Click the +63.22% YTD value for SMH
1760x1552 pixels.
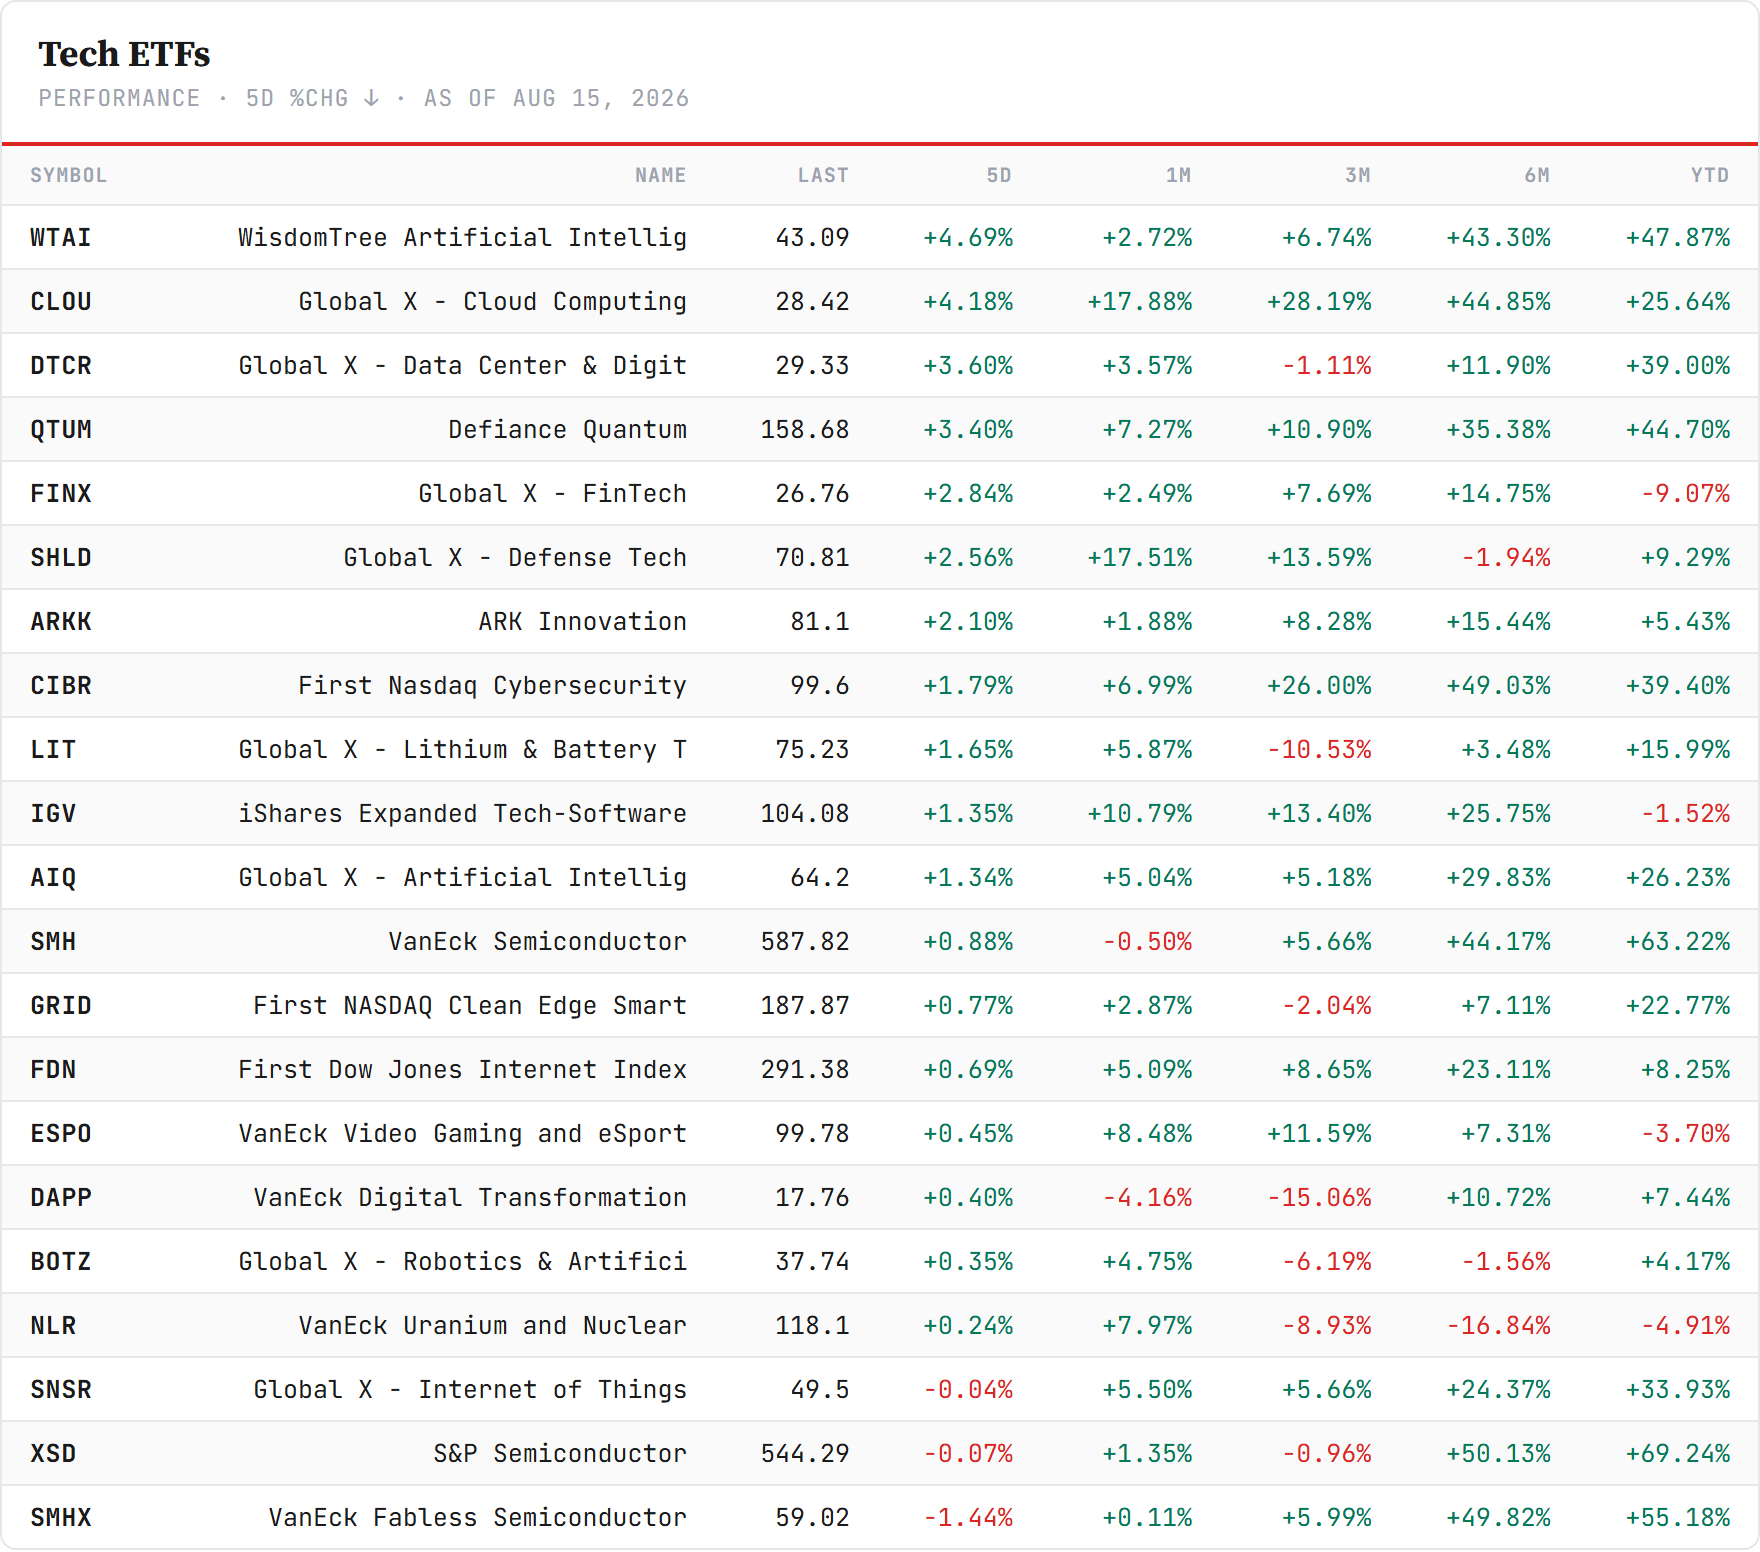(x=1678, y=942)
